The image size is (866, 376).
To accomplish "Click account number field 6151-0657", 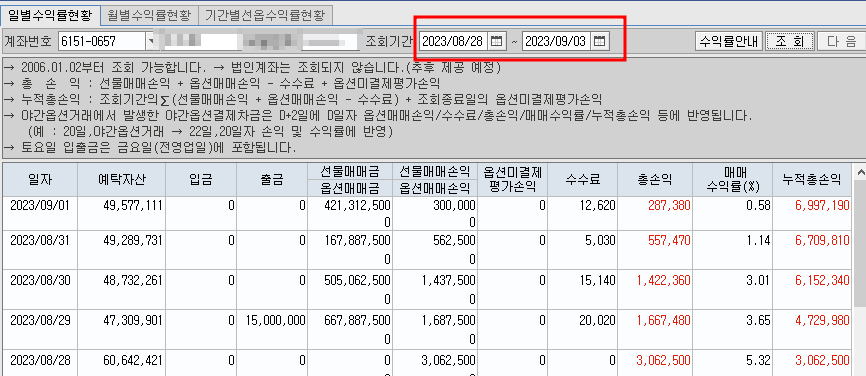I will (x=102, y=41).
